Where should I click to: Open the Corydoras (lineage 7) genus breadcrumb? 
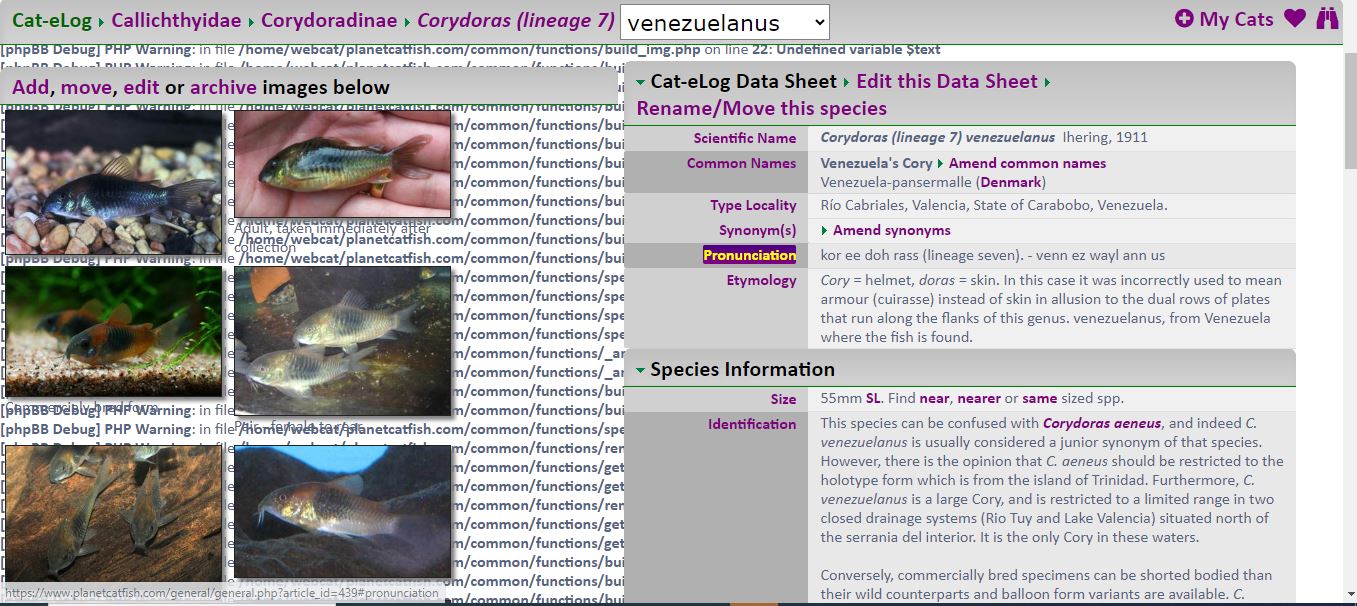tap(516, 20)
